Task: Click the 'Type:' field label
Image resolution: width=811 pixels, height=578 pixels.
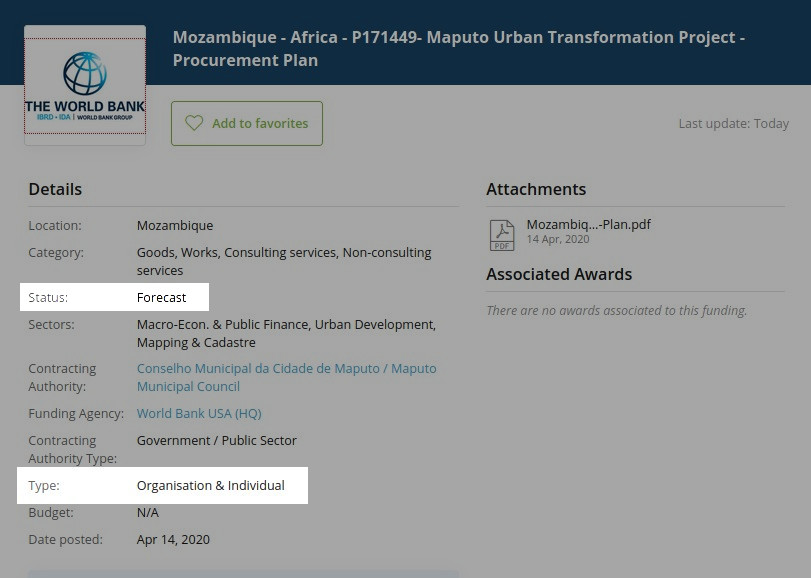Action: (x=44, y=485)
